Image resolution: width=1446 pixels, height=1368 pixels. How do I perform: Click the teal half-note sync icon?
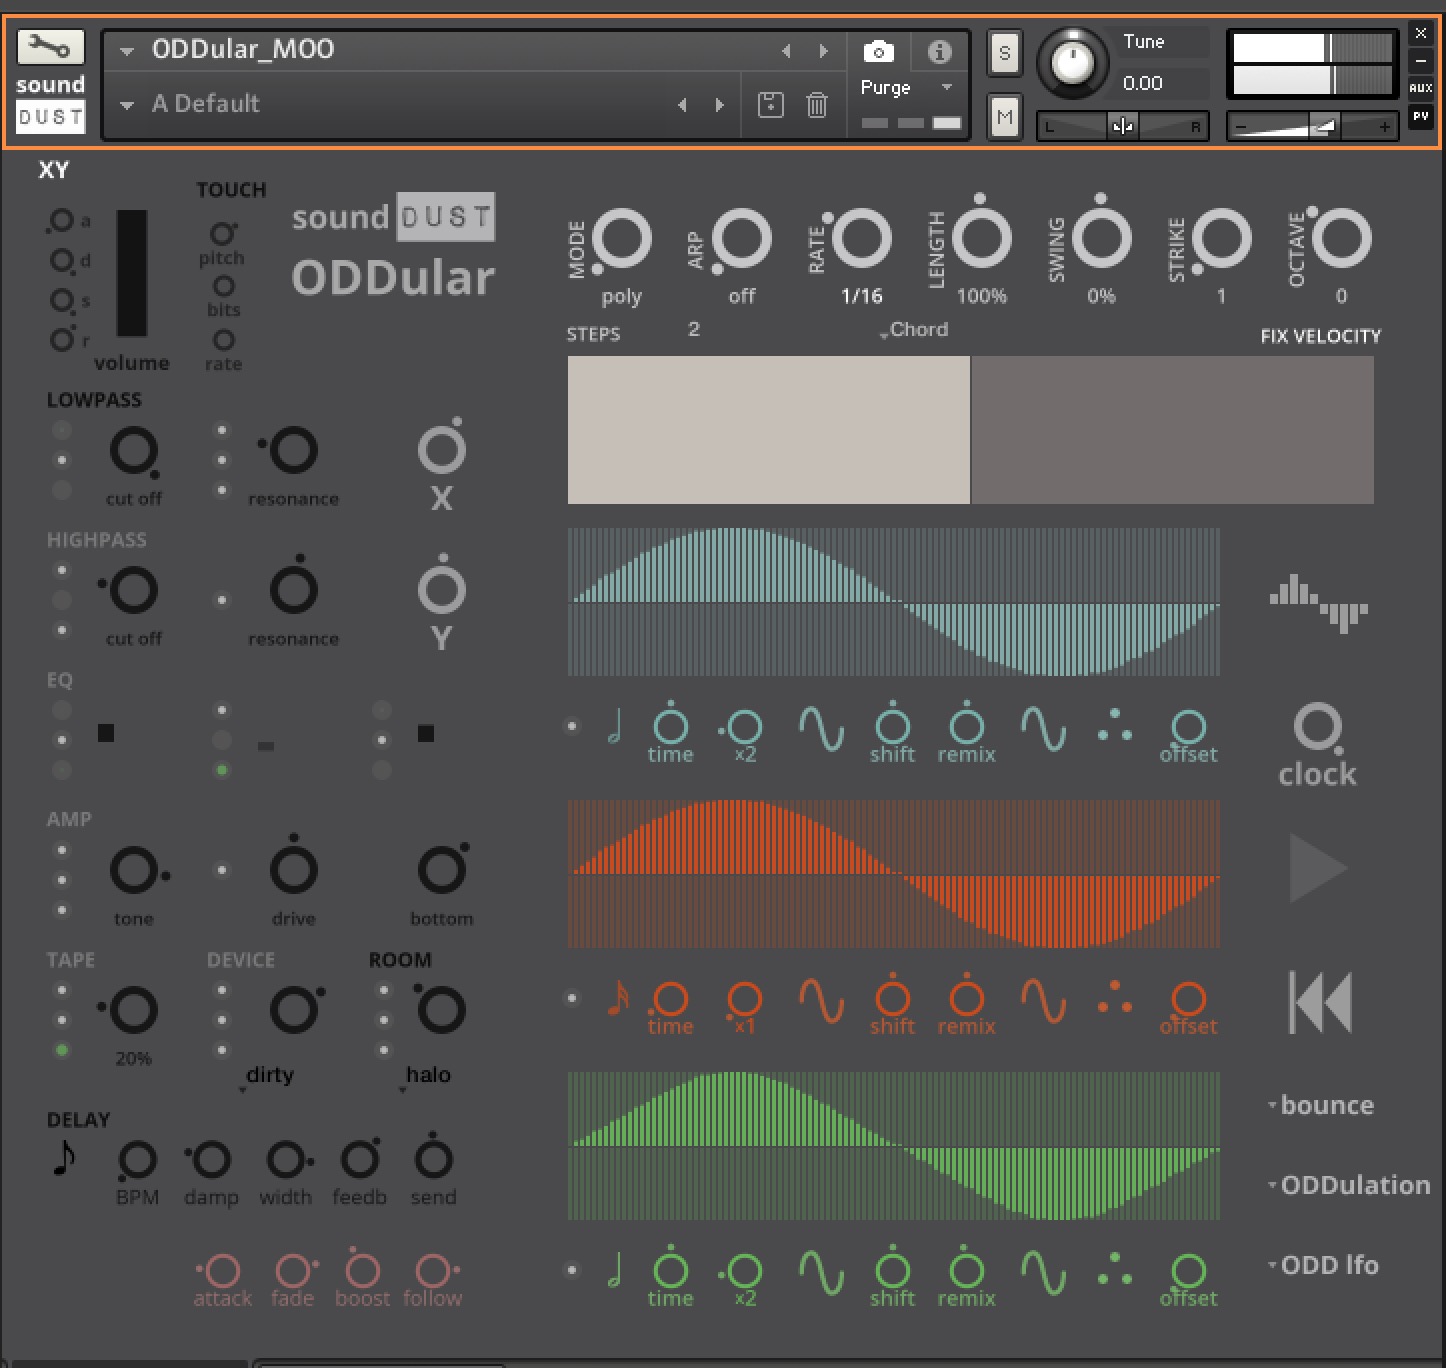pos(615,726)
